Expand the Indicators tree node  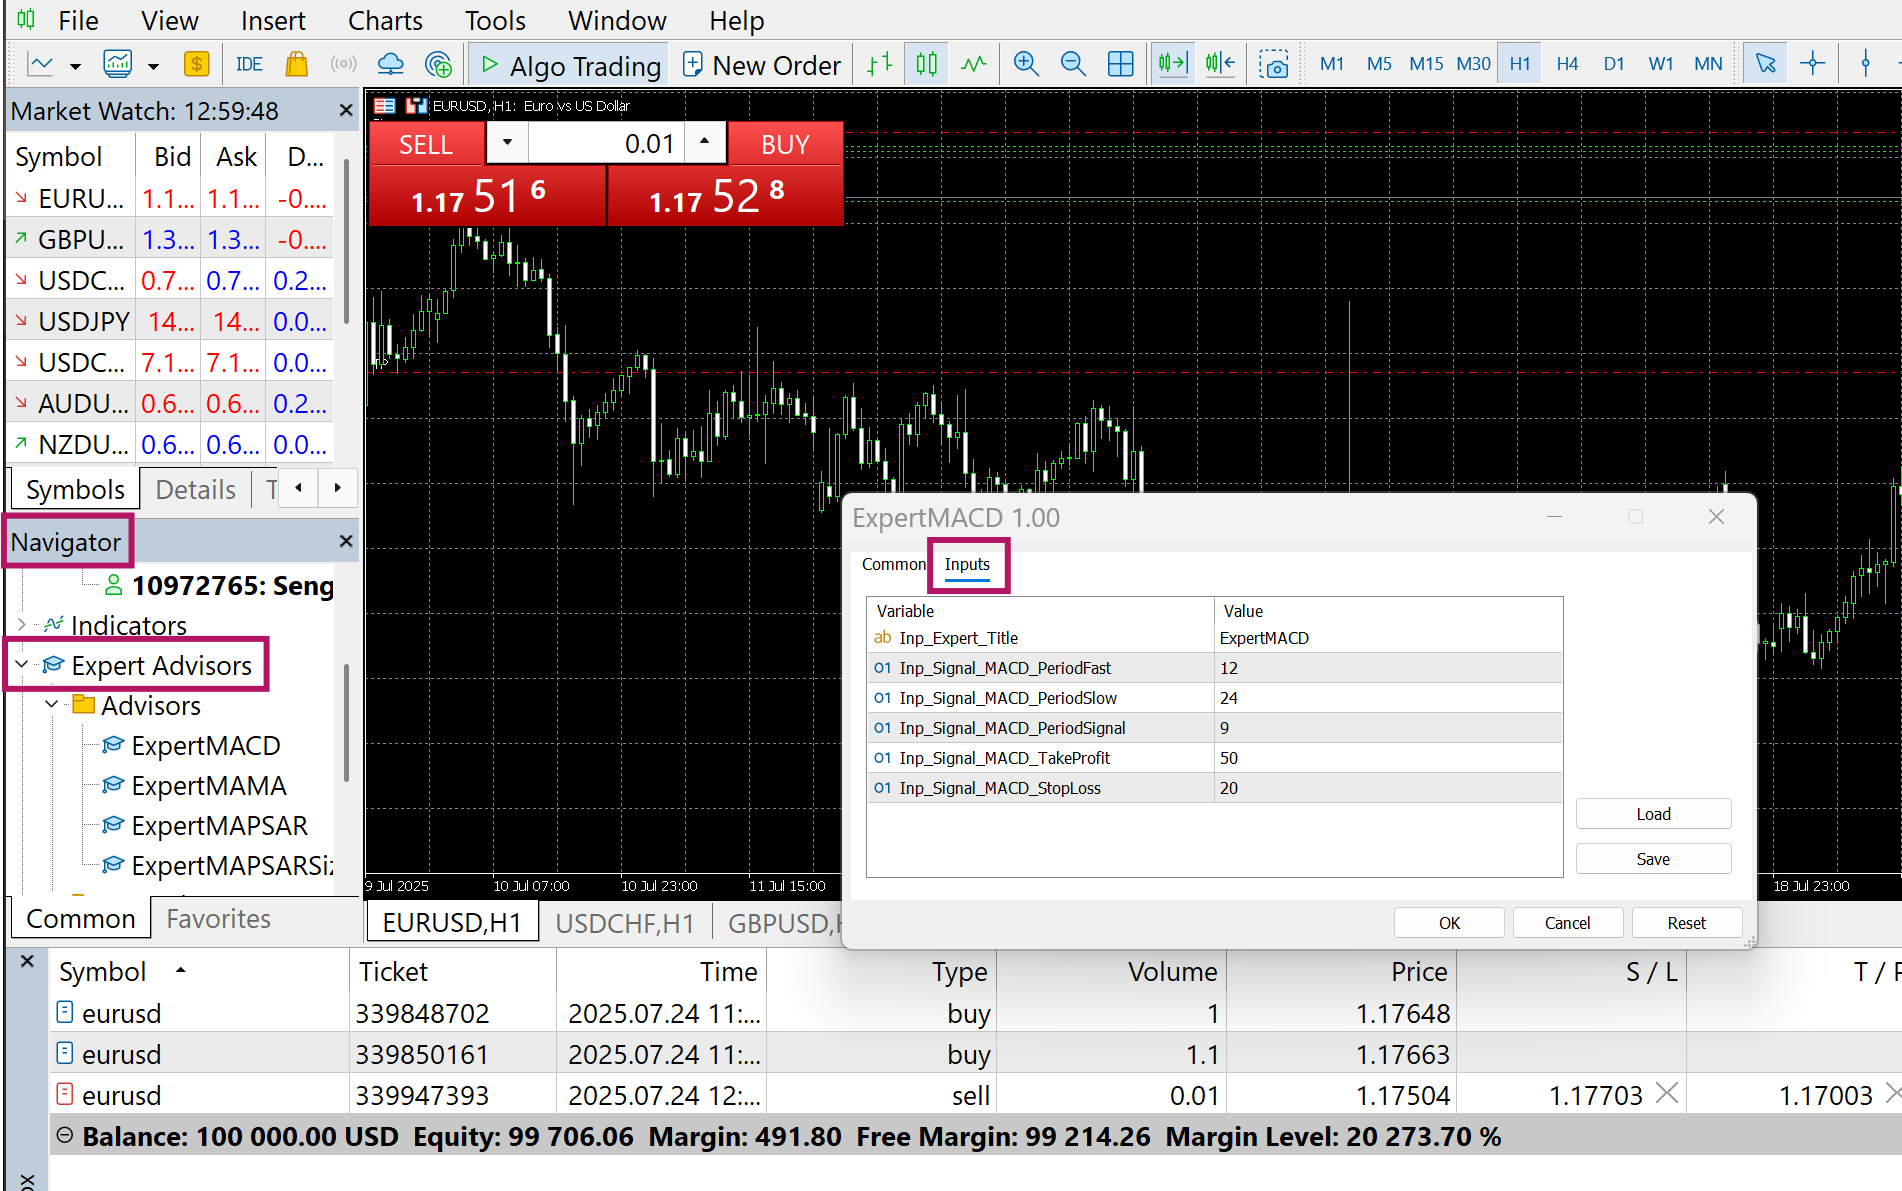coord(22,625)
